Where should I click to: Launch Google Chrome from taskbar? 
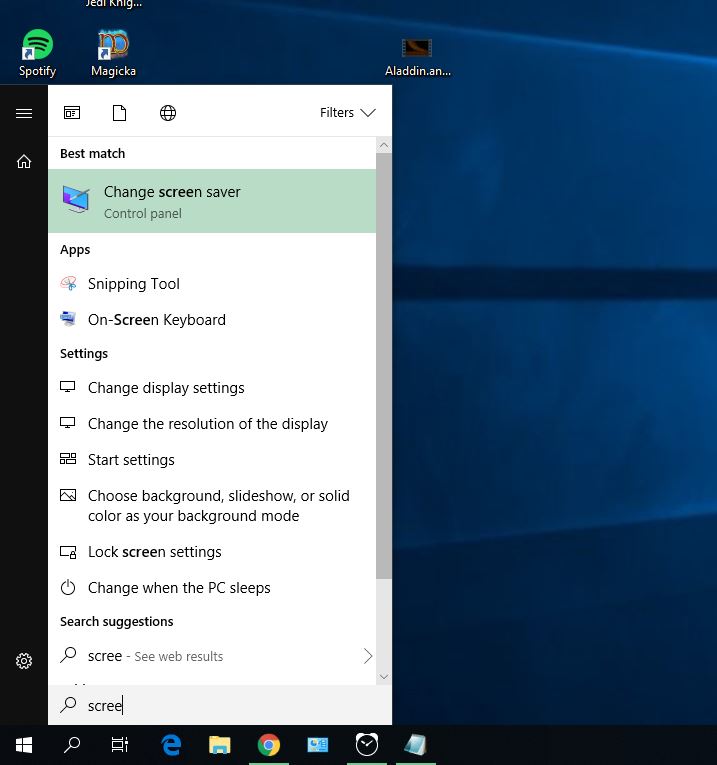tap(268, 745)
